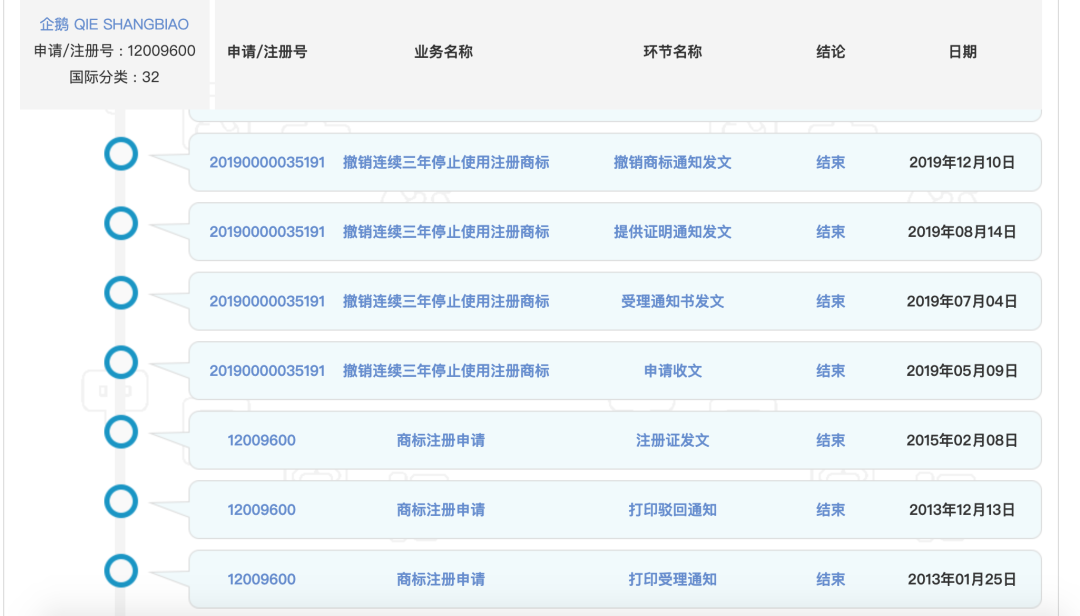The height and width of the screenshot is (616, 1080).
Task: Click the 结论 column header
Action: coord(830,52)
